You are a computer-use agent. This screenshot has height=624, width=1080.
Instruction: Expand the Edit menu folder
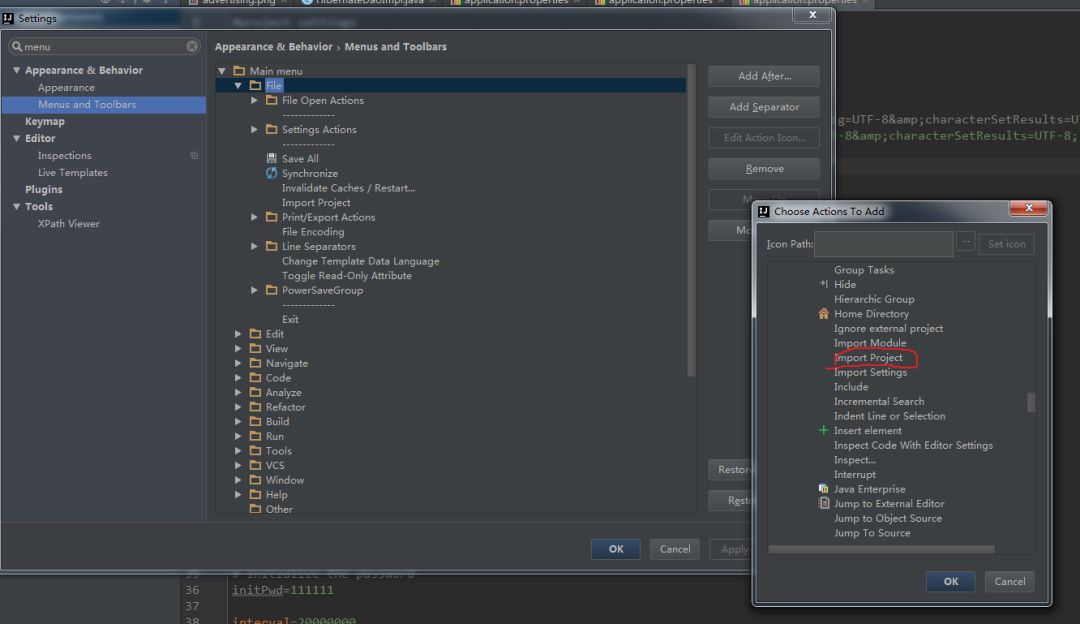[239, 334]
